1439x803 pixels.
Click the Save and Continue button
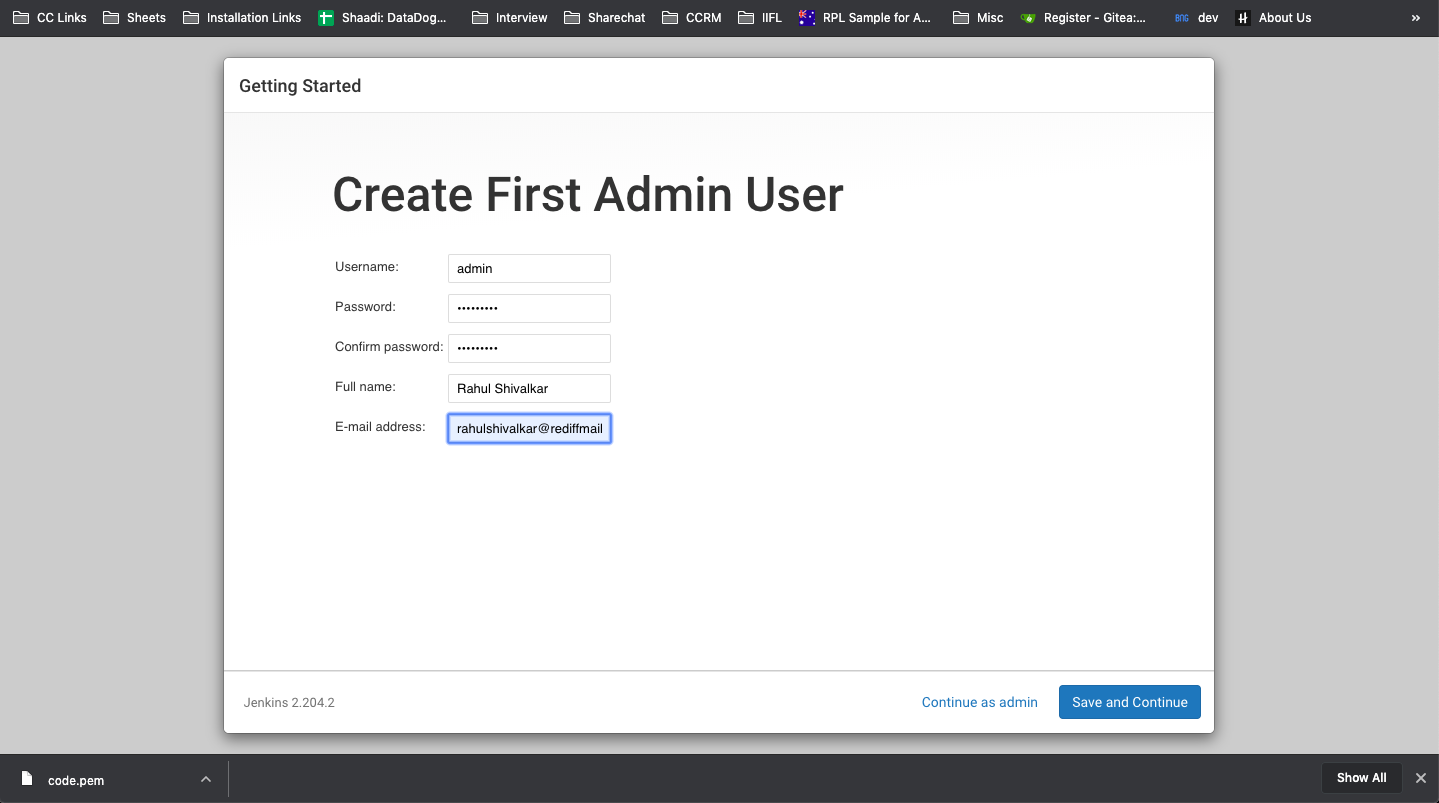1129,701
